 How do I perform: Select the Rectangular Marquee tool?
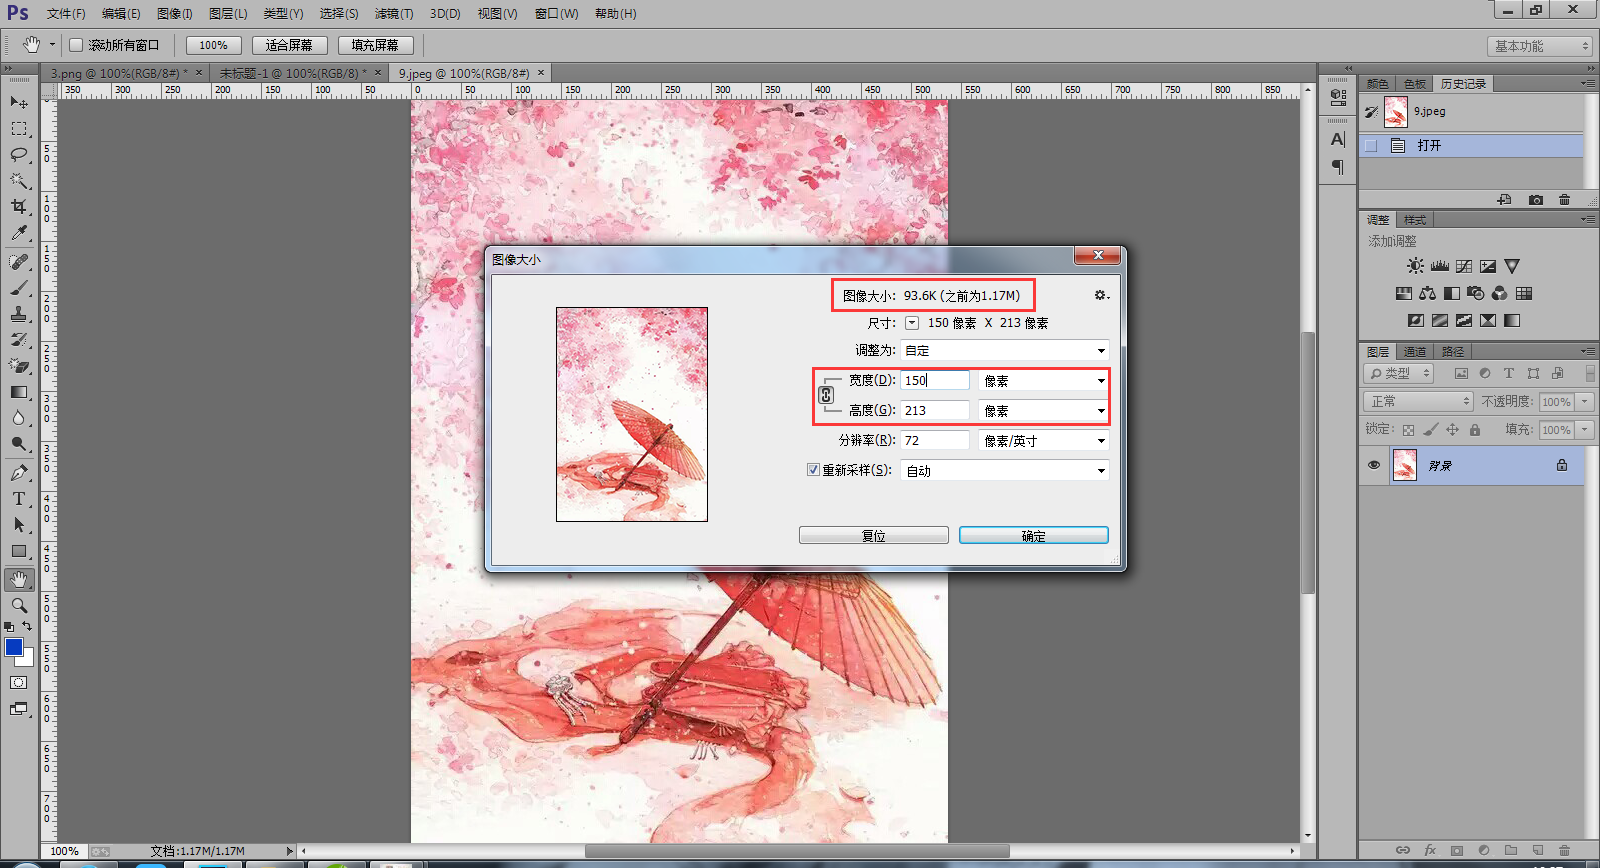pos(19,128)
